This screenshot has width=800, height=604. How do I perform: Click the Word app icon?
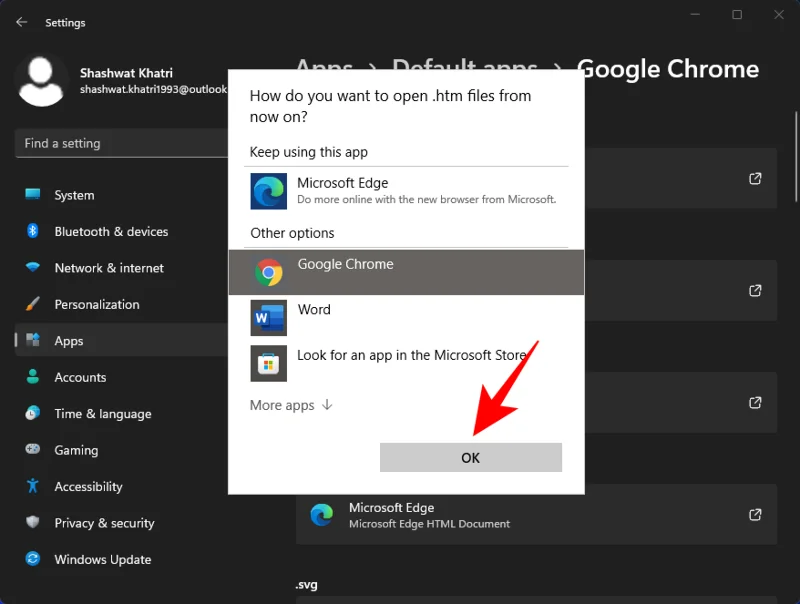(268, 317)
